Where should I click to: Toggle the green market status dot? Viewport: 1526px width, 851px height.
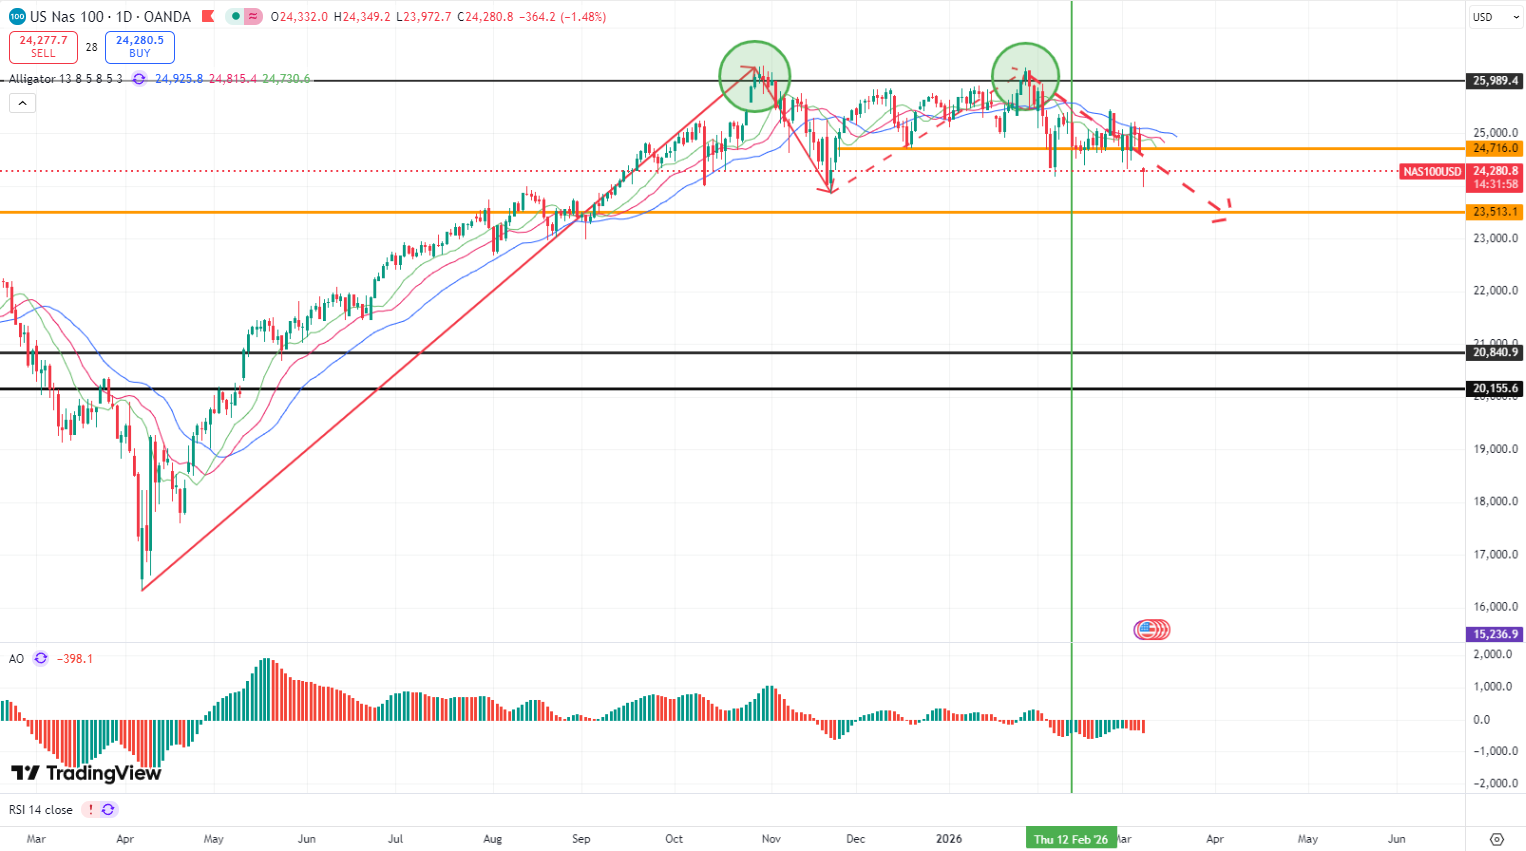[x=235, y=16]
